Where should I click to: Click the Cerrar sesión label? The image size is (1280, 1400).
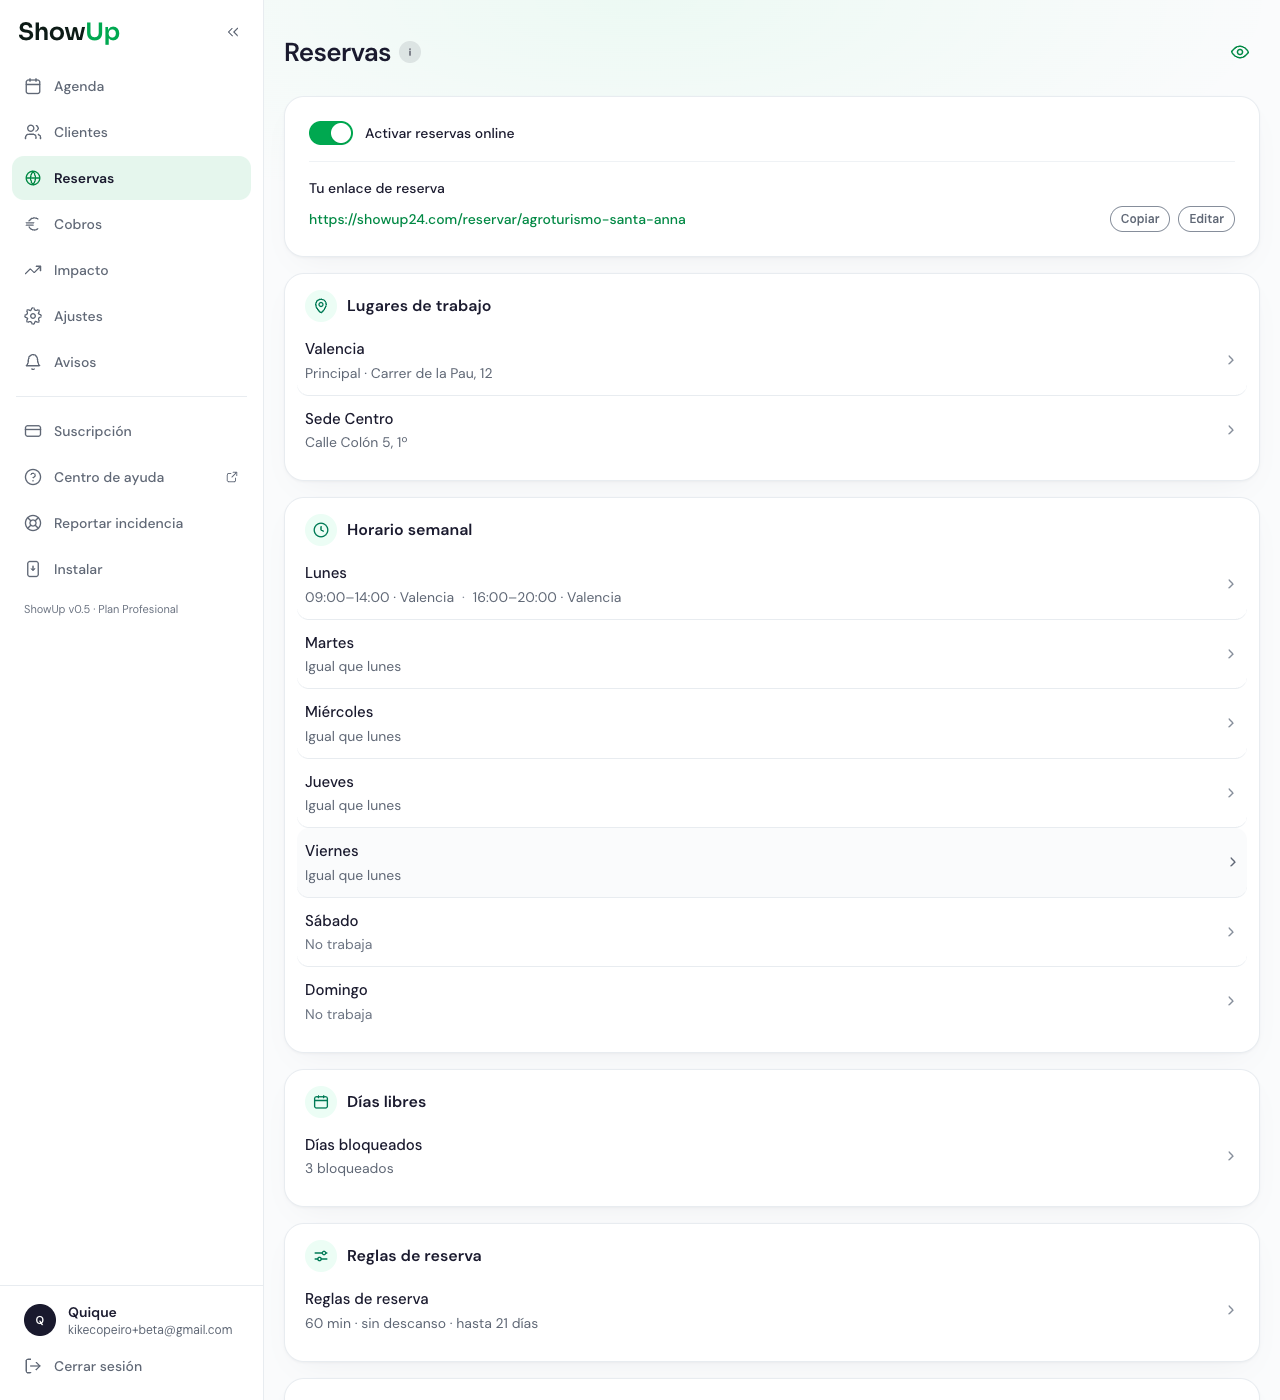[x=98, y=1366]
